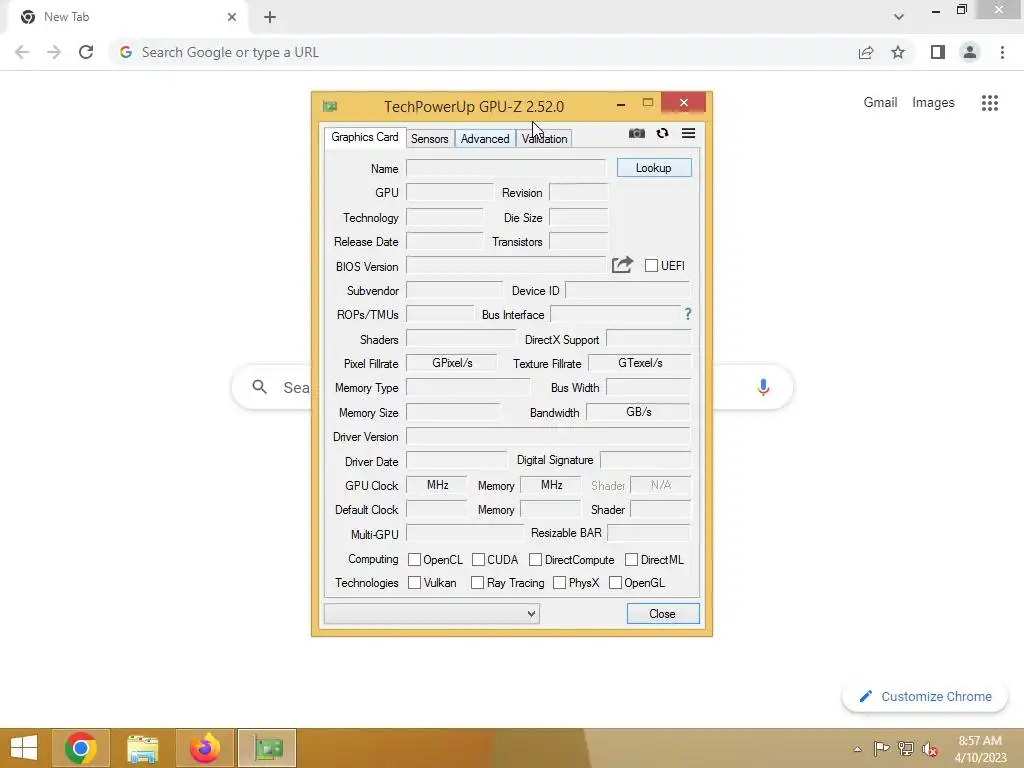Viewport: 1024px width, 768px height.
Task: Expand the GPU selection dropdown
Action: (x=432, y=613)
